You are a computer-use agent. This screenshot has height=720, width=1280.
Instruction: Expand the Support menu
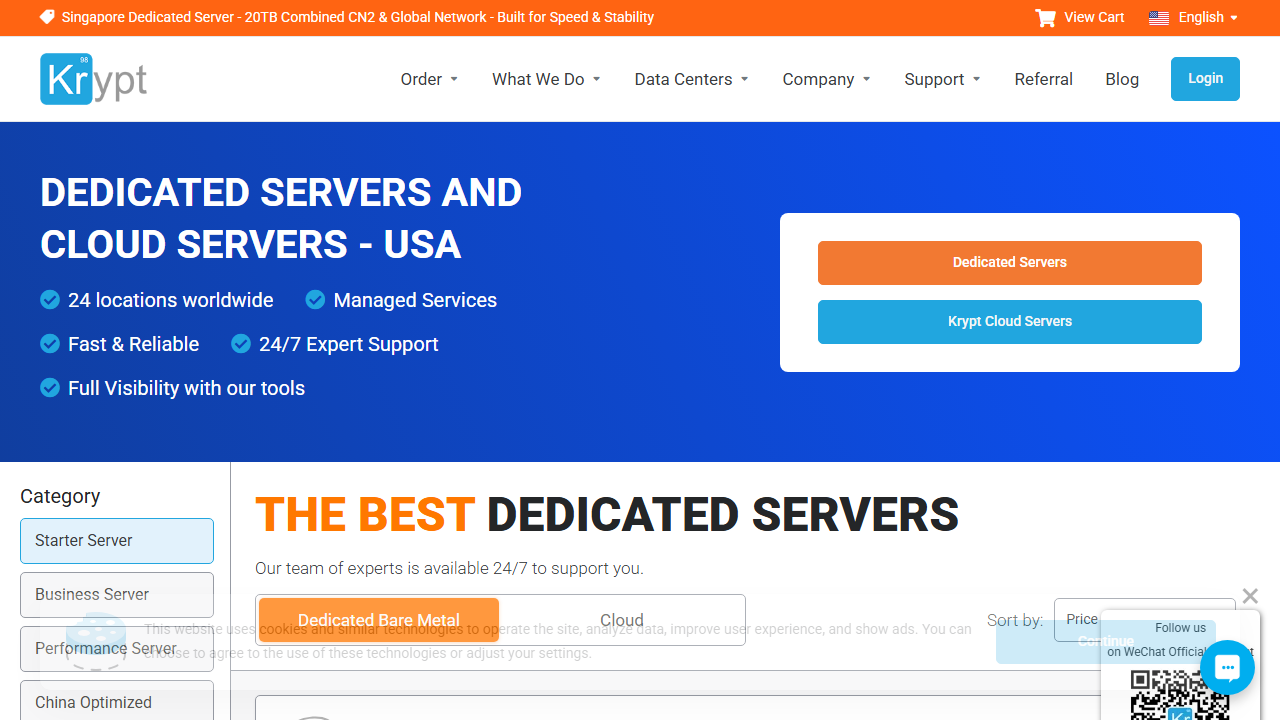[x=943, y=79]
